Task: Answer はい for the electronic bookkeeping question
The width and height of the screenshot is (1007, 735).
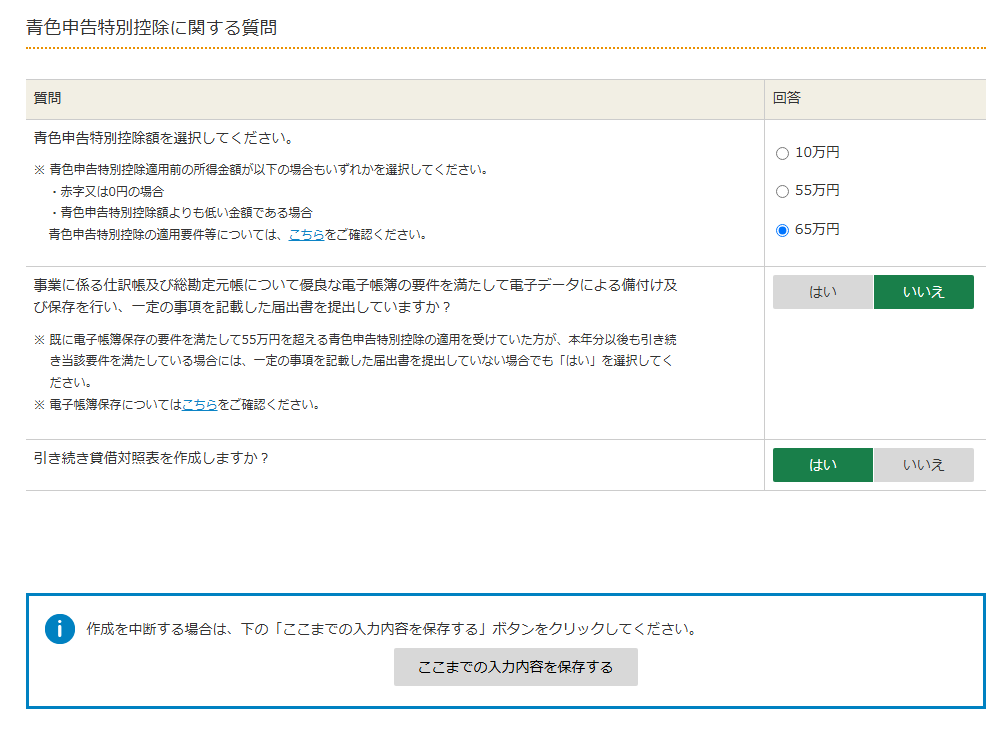Action: click(x=823, y=292)
